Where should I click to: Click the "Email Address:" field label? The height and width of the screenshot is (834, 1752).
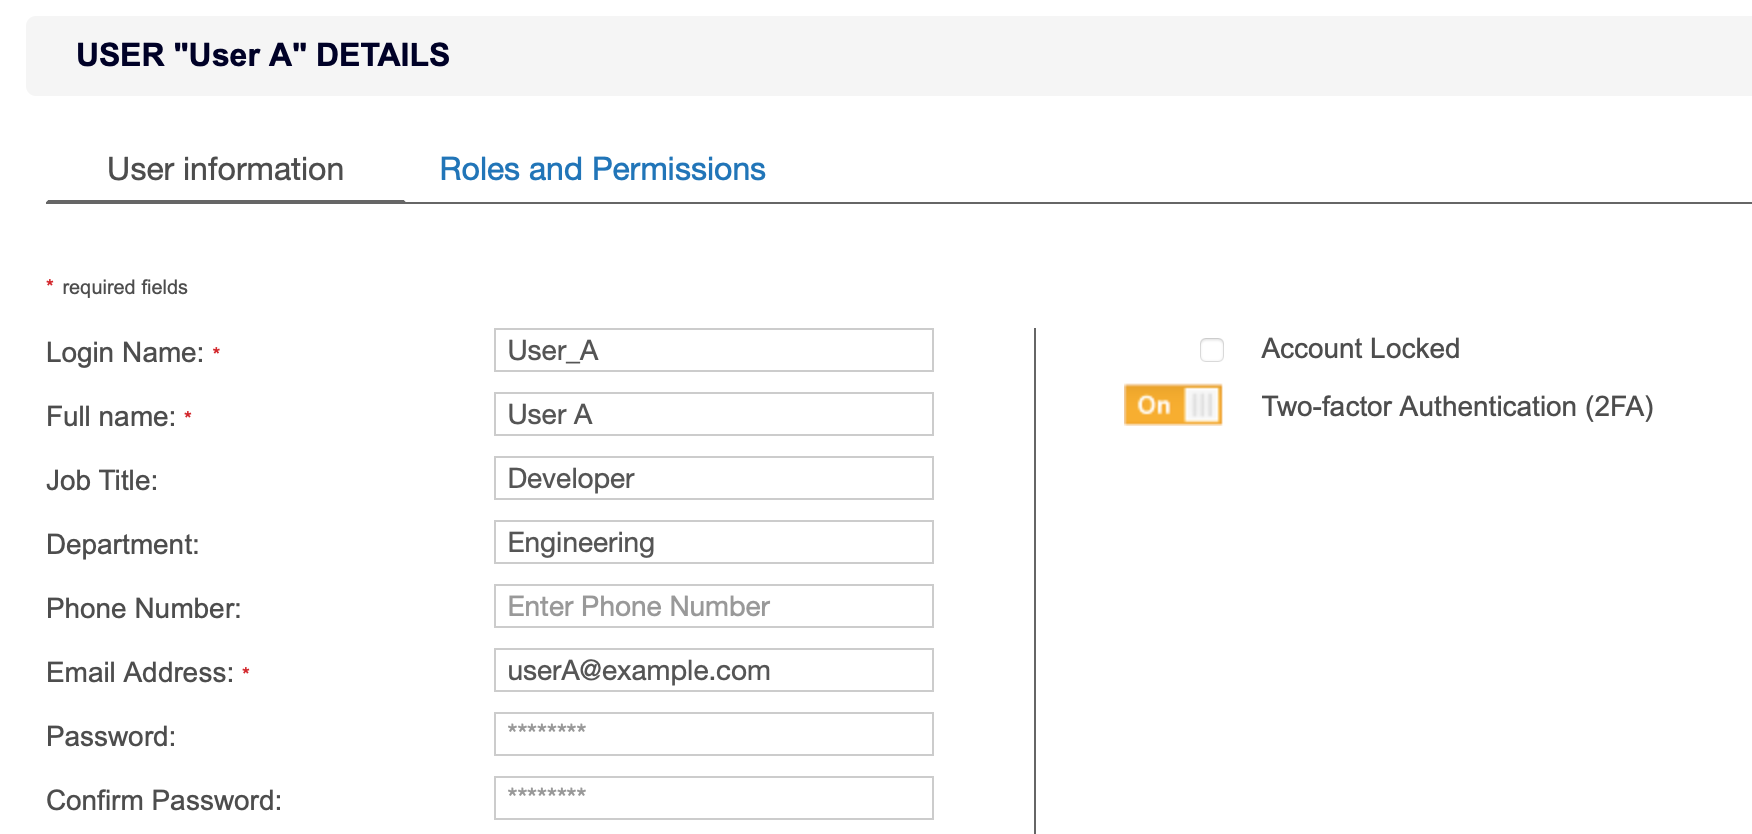140,673
